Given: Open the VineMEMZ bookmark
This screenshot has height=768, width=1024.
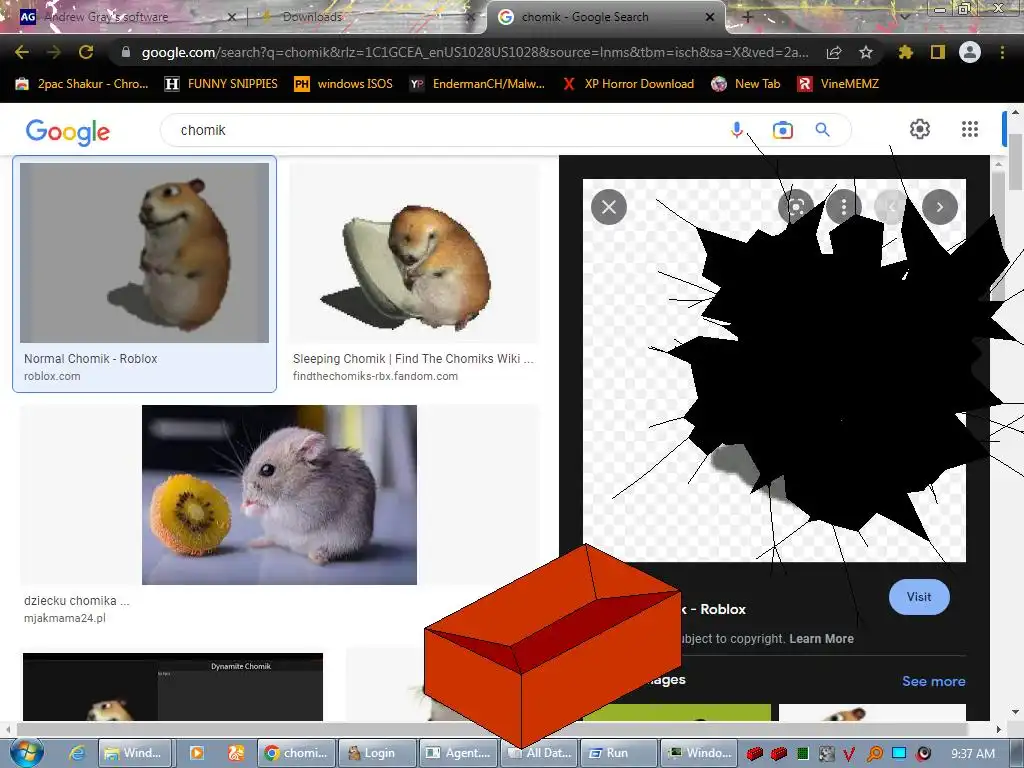Looking at the screenshot, I should pyautogui.click(x=839, y=84).
